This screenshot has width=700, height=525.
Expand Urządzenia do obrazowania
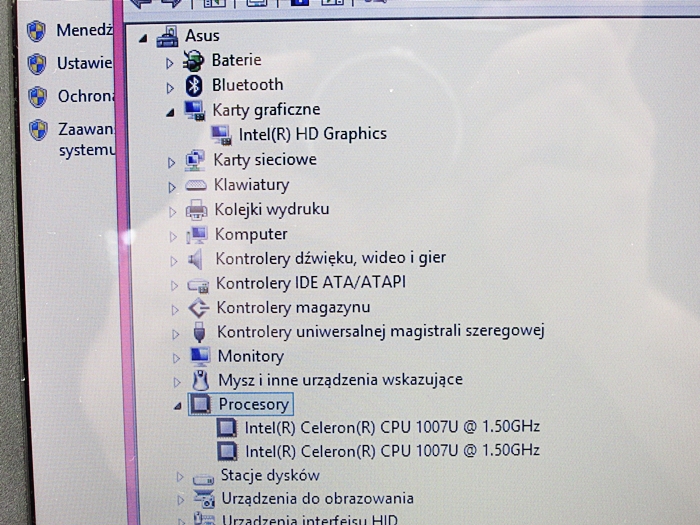click(181, 500)
